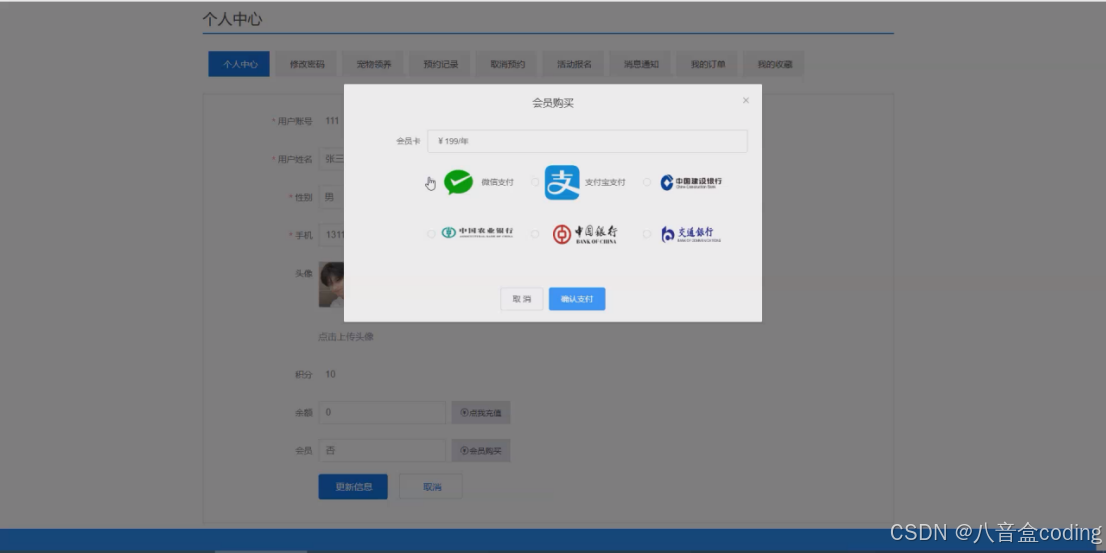The width and height of the screenshot is (1106, 553).
Task: Click the 支付宝支付 label text
Action: 605,183
